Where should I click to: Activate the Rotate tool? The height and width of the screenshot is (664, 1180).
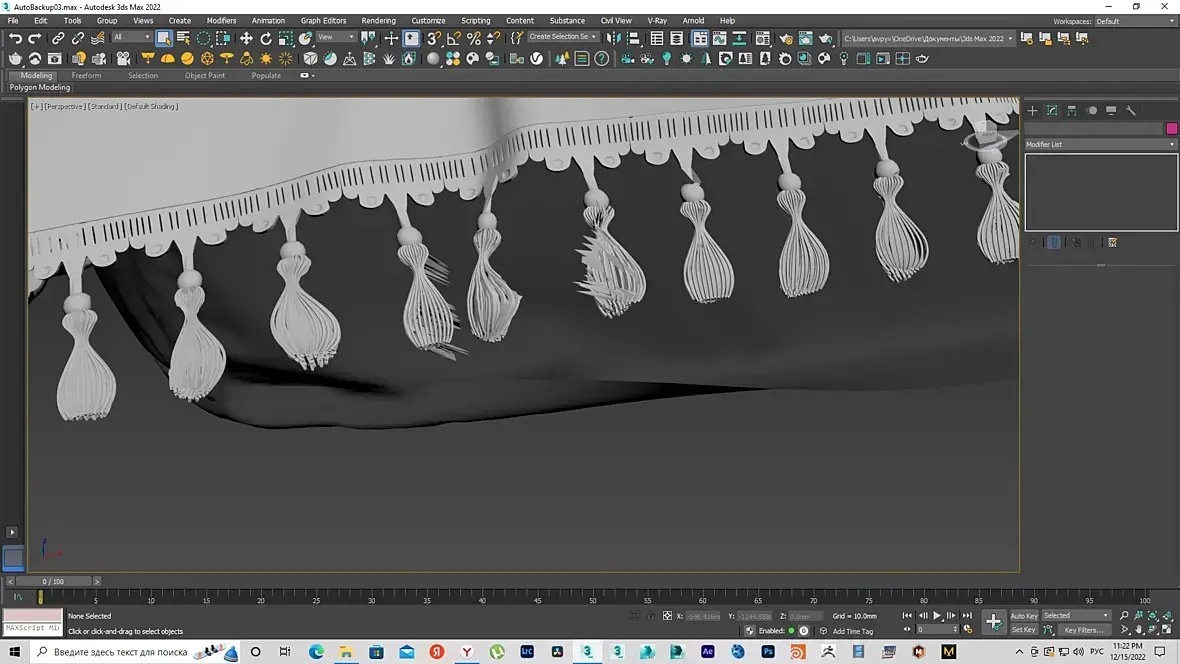pos(266,38)
